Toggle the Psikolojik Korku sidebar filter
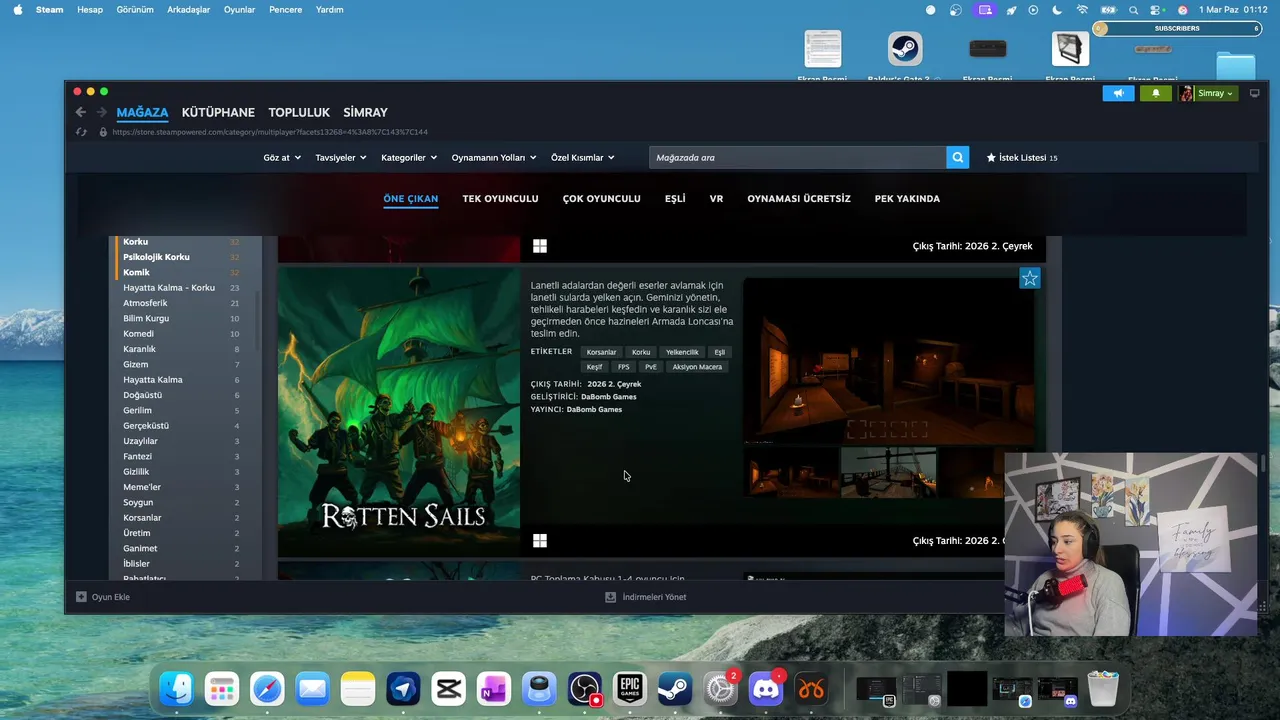The height and width of the screenshot is (720, 1280). pos(156,257)
